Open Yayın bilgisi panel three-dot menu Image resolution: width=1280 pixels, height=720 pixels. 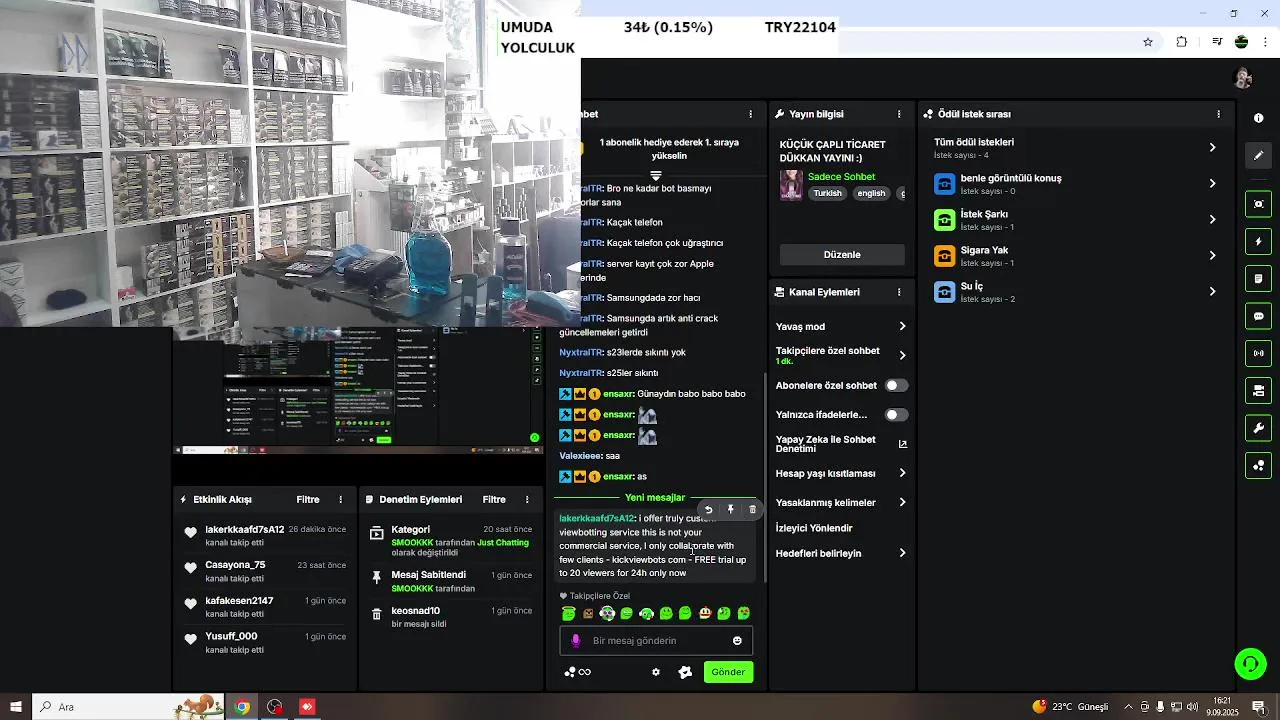tap(899, 114)
